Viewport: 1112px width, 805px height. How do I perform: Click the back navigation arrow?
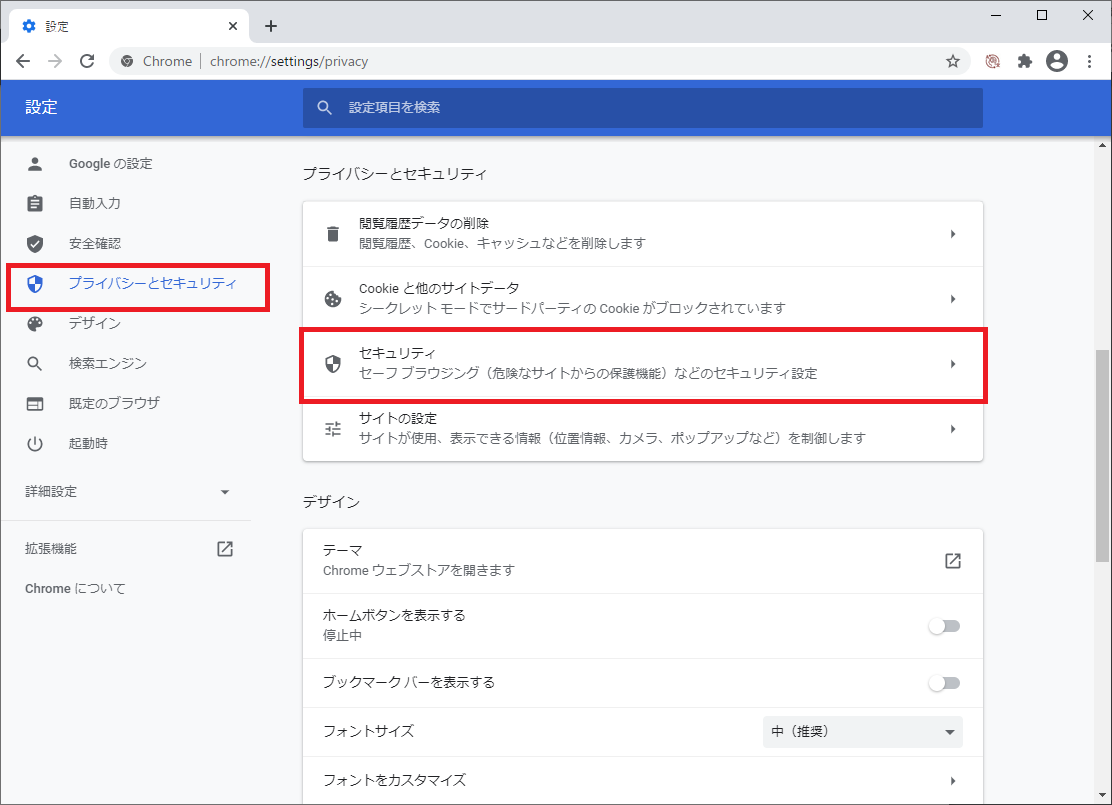[x=23, y=61]
